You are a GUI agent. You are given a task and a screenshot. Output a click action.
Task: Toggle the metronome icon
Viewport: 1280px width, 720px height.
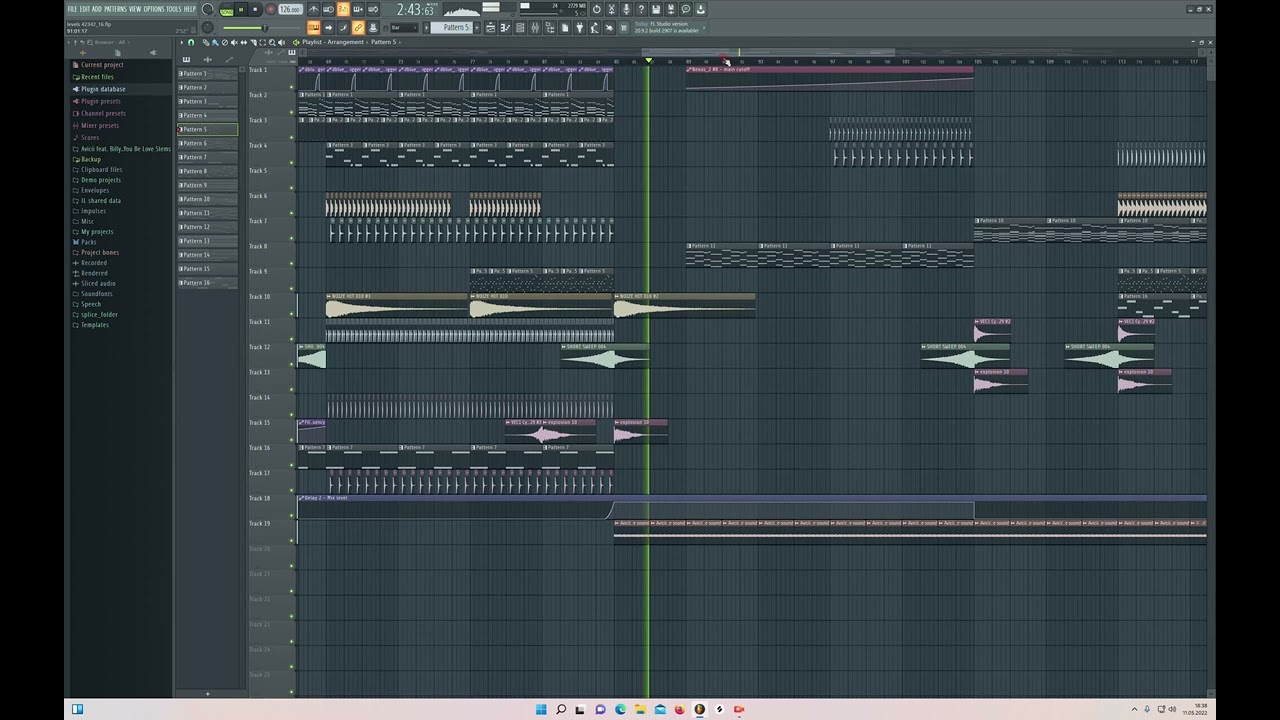[313, 9]
